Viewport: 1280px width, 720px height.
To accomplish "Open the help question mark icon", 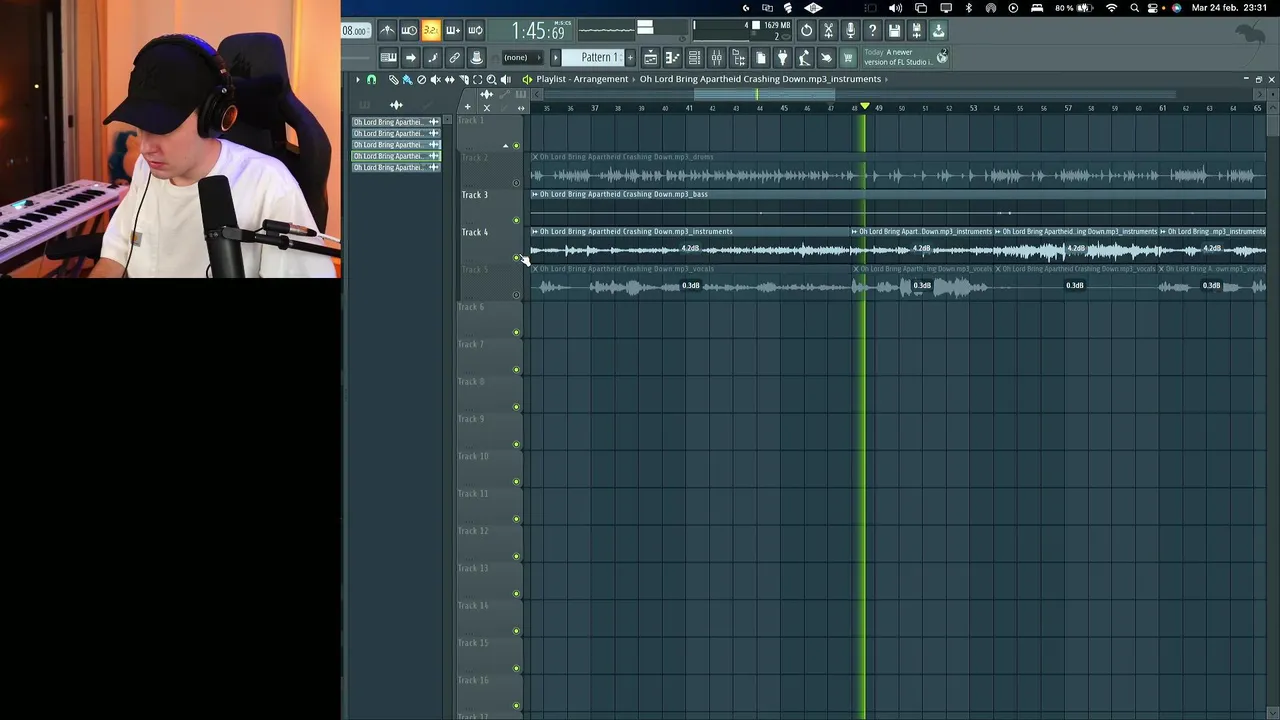I will click(872, 31).
